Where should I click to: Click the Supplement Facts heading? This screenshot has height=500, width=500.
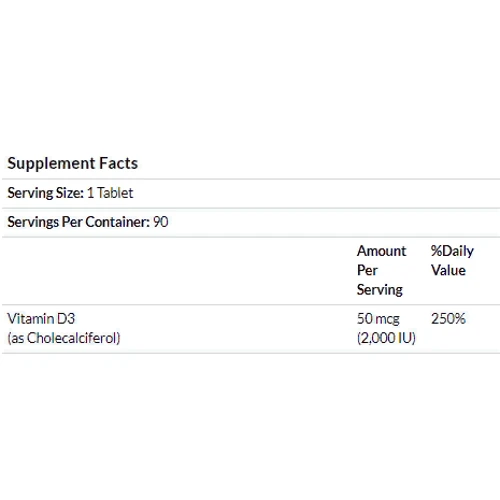coord(72,163)
